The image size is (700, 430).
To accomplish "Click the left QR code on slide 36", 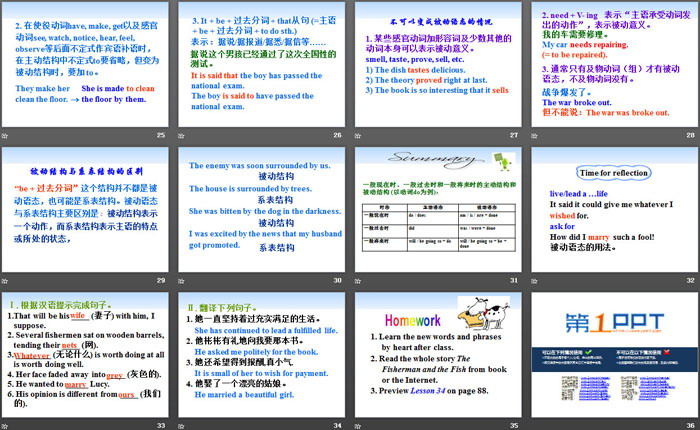I will [x=568, y=390].
